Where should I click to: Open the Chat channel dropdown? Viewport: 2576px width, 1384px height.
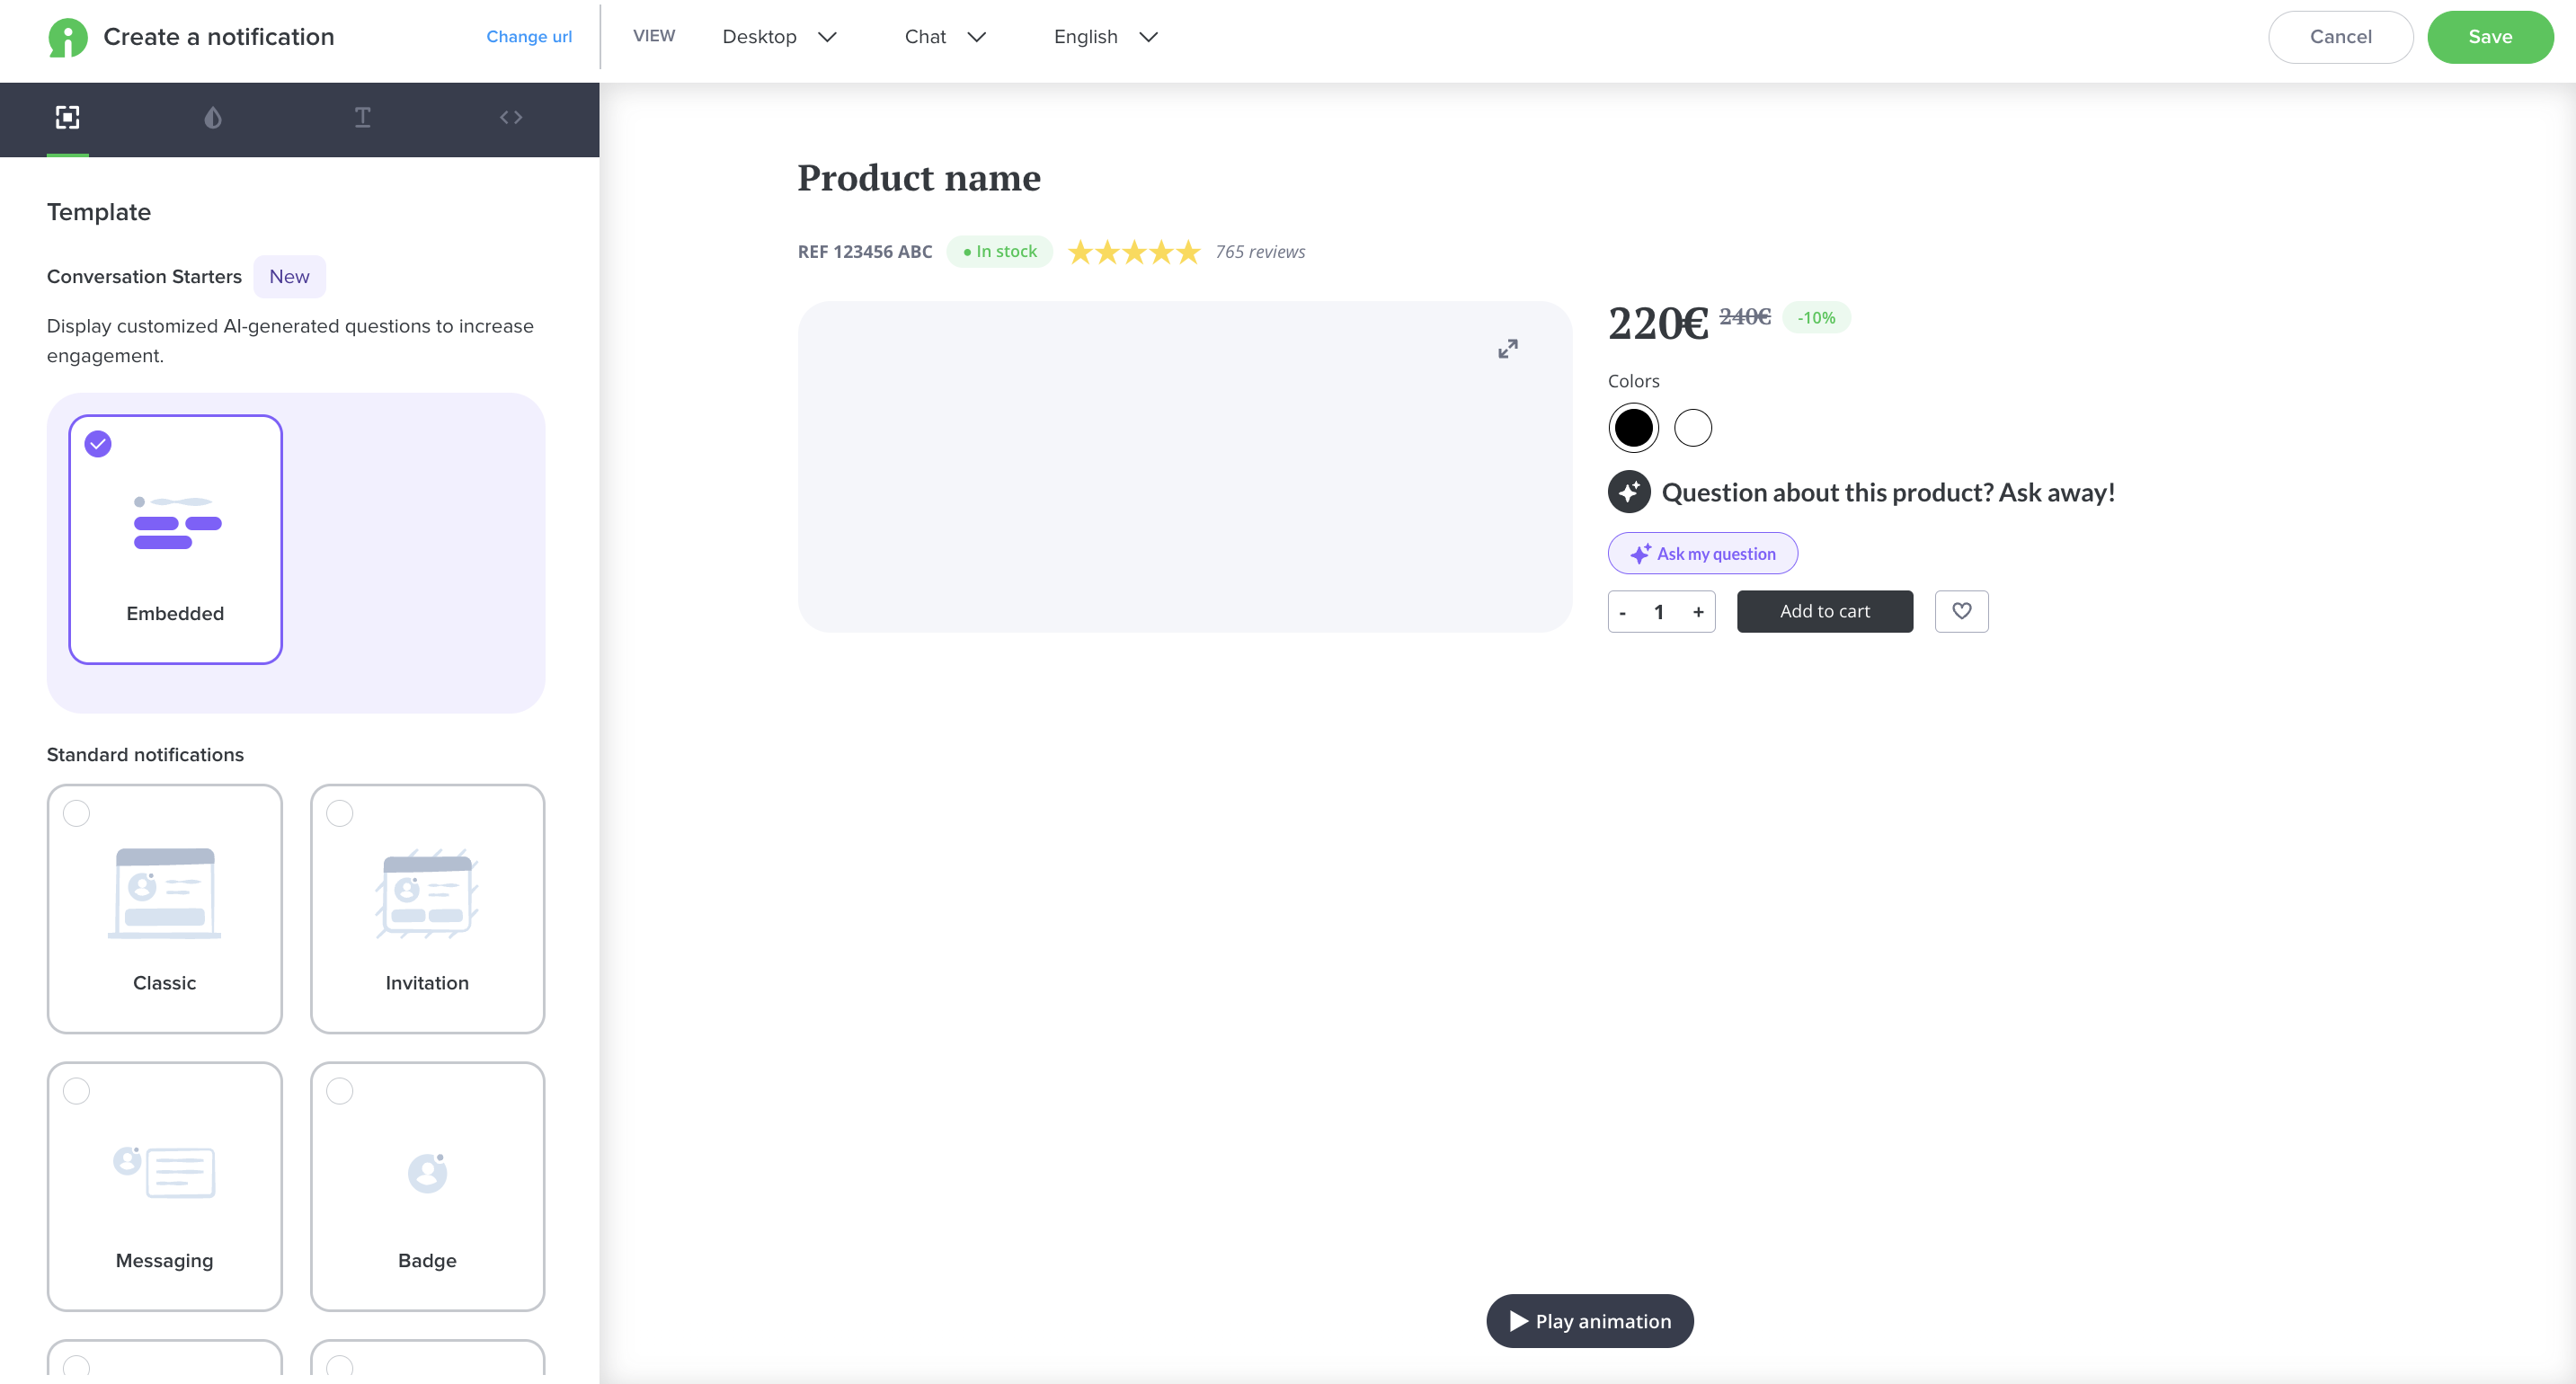[x=945, y=37]
